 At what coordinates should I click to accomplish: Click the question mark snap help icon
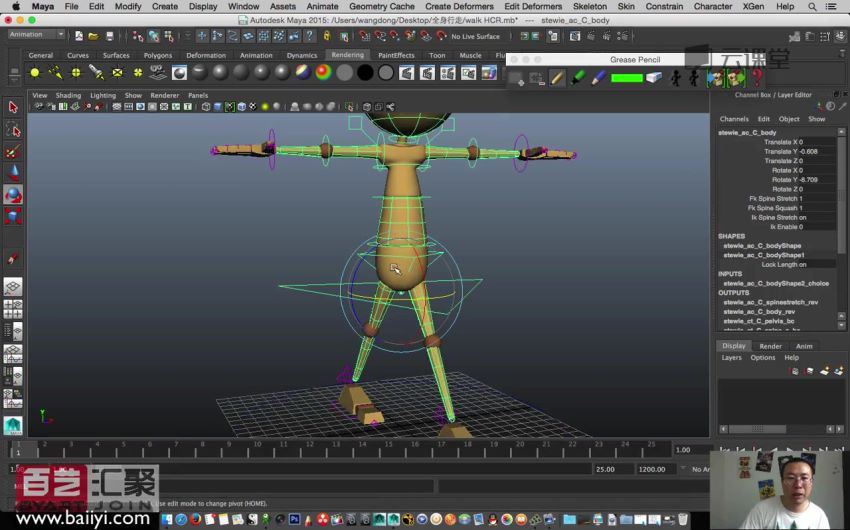point(309,36)
